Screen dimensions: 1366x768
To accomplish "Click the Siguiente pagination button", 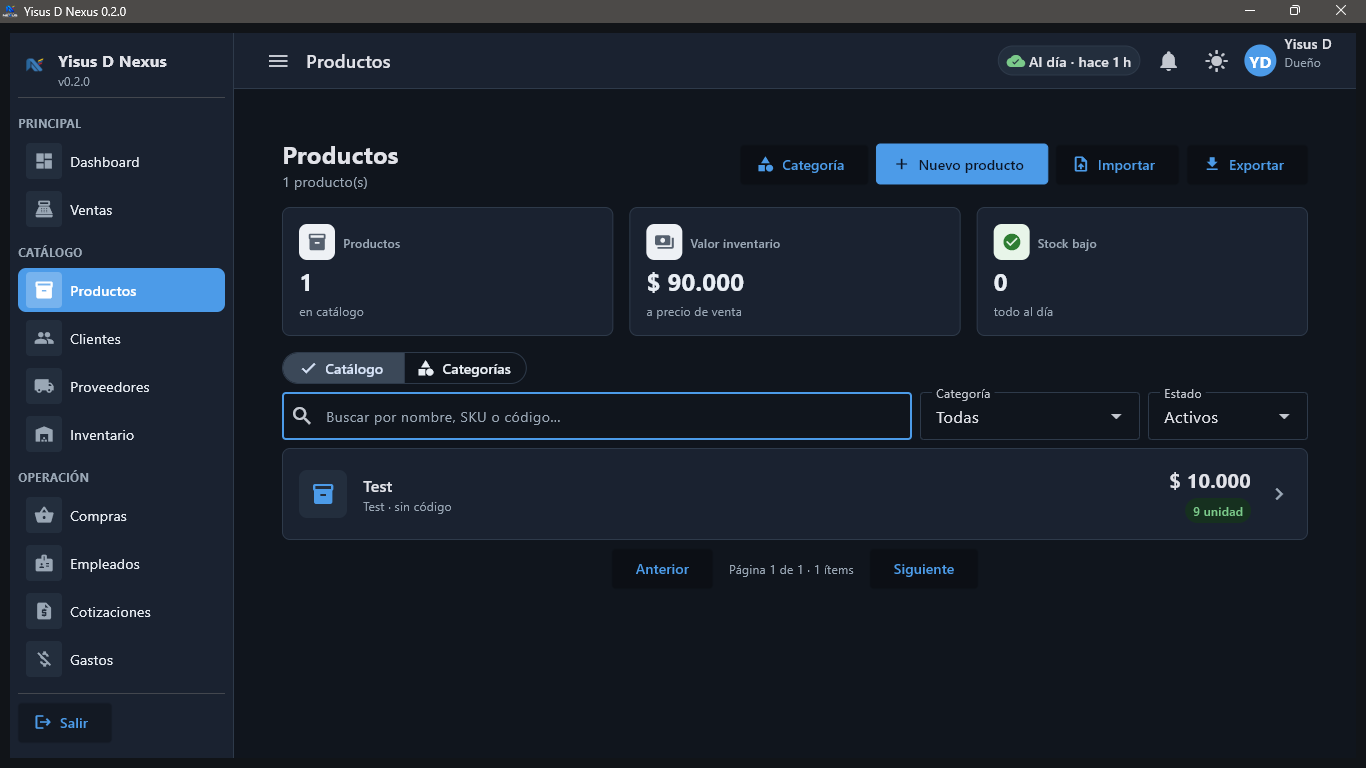I will click(x=924, y=569).
